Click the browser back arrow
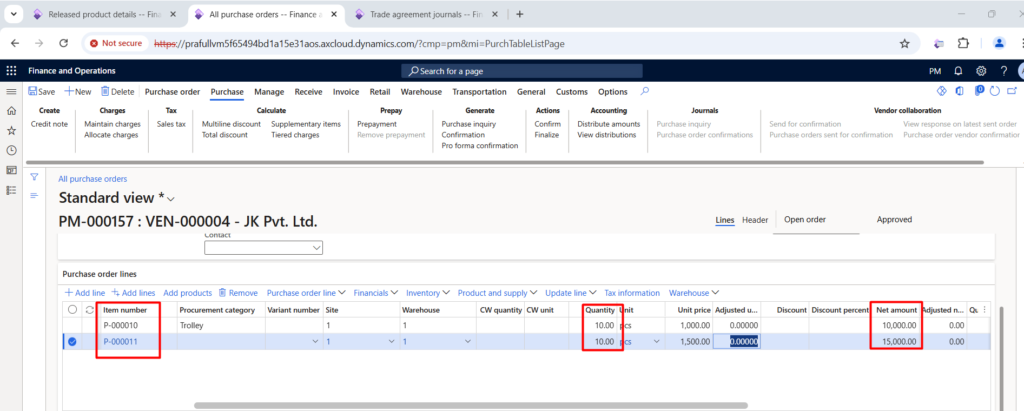Viewport: 1024px width, 411px height. [15, 43]
